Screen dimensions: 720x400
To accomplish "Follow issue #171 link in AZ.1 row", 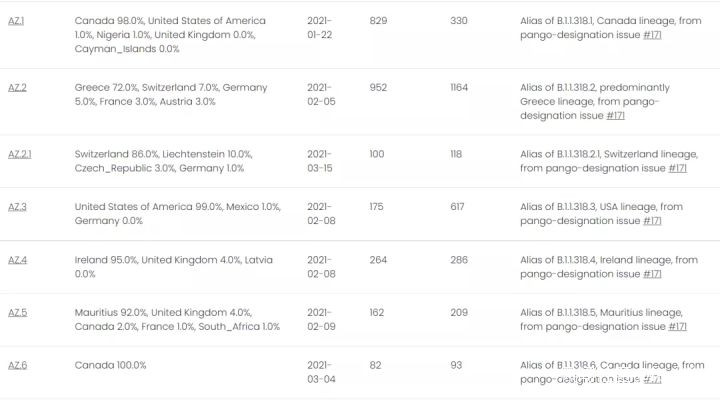I will coord(652,34).
